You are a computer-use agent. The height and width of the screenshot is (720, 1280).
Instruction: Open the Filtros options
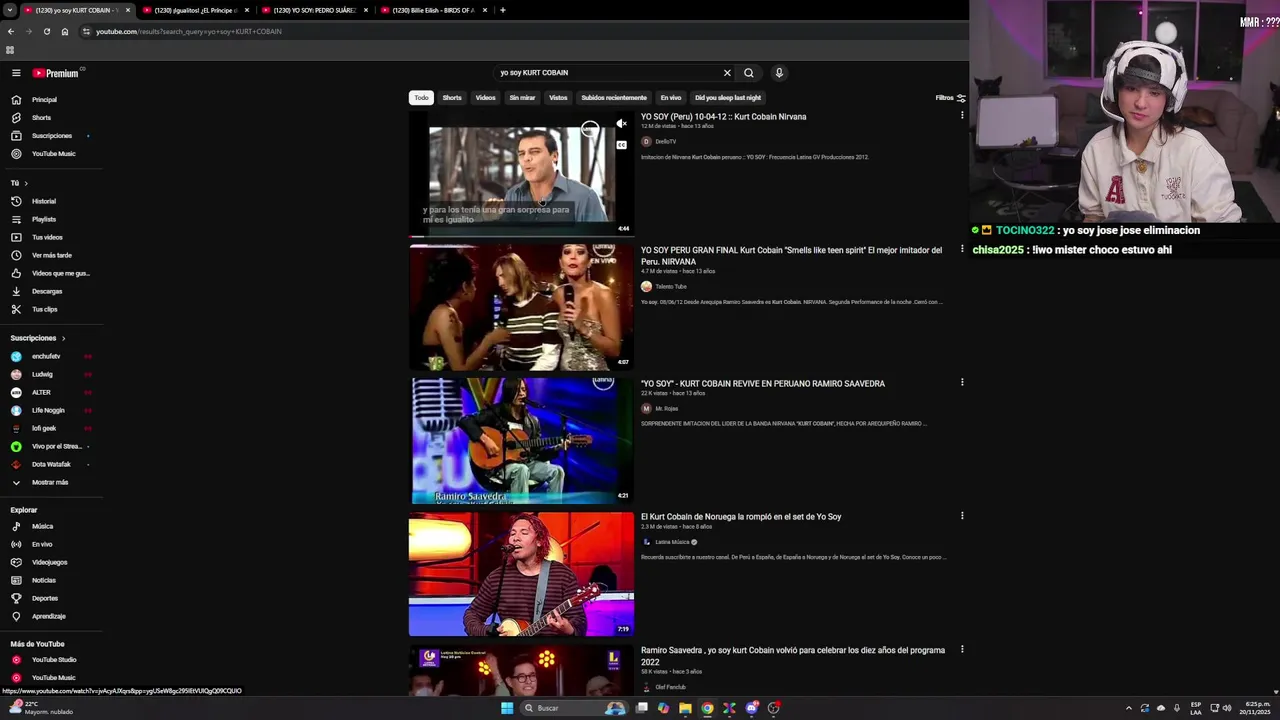tap(950, 98)
